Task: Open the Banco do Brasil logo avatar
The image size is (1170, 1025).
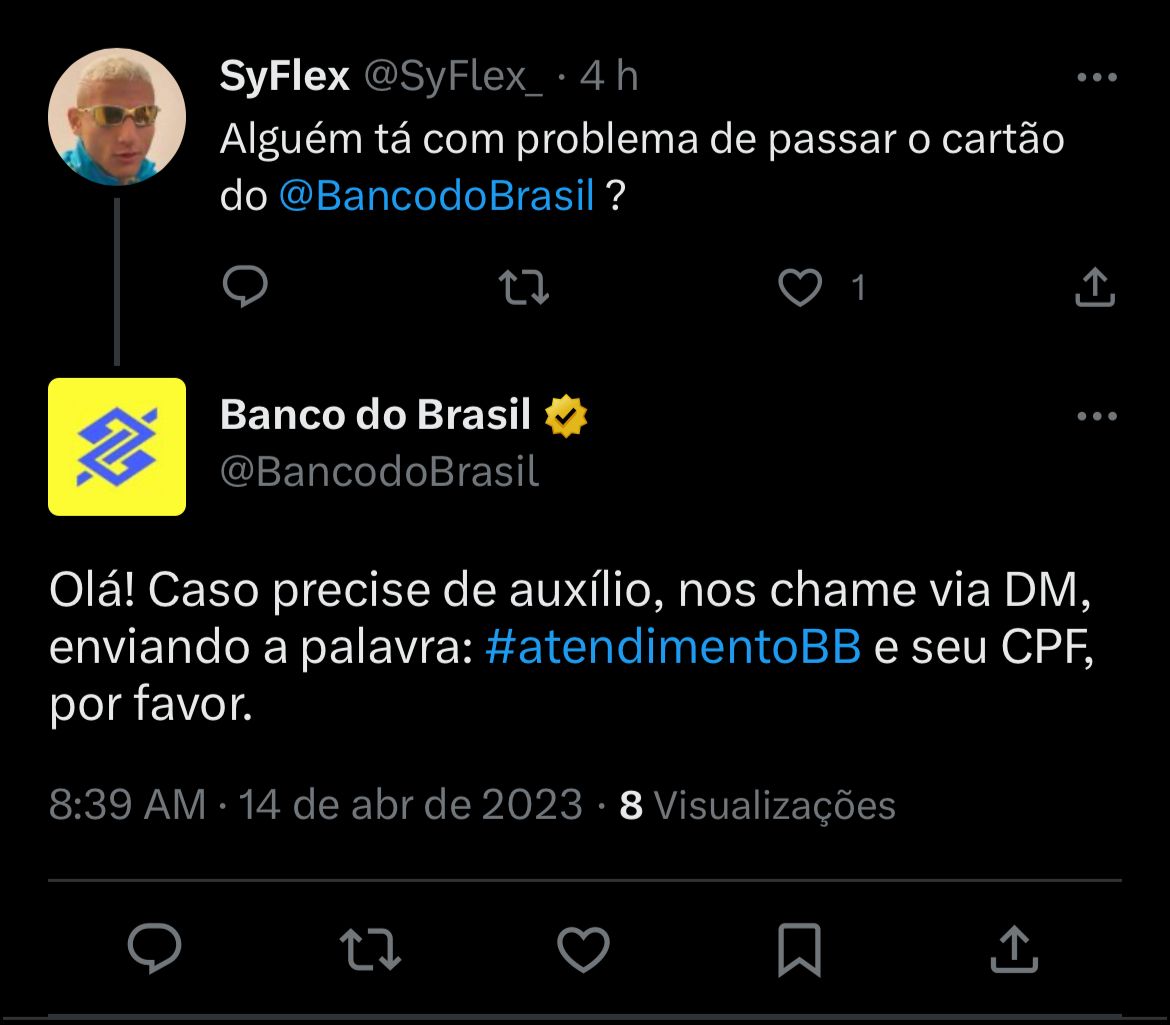Action: 117,446
